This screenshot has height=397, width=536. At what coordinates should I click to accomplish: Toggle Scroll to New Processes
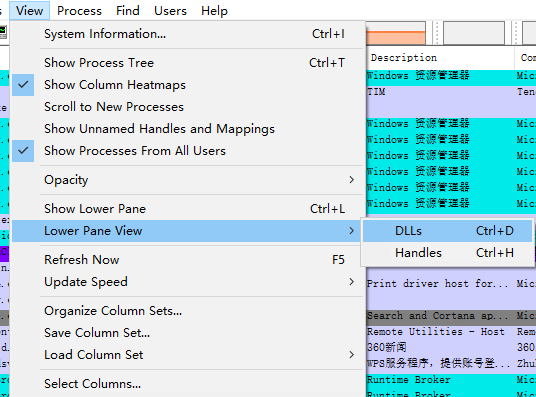point(187,107)
